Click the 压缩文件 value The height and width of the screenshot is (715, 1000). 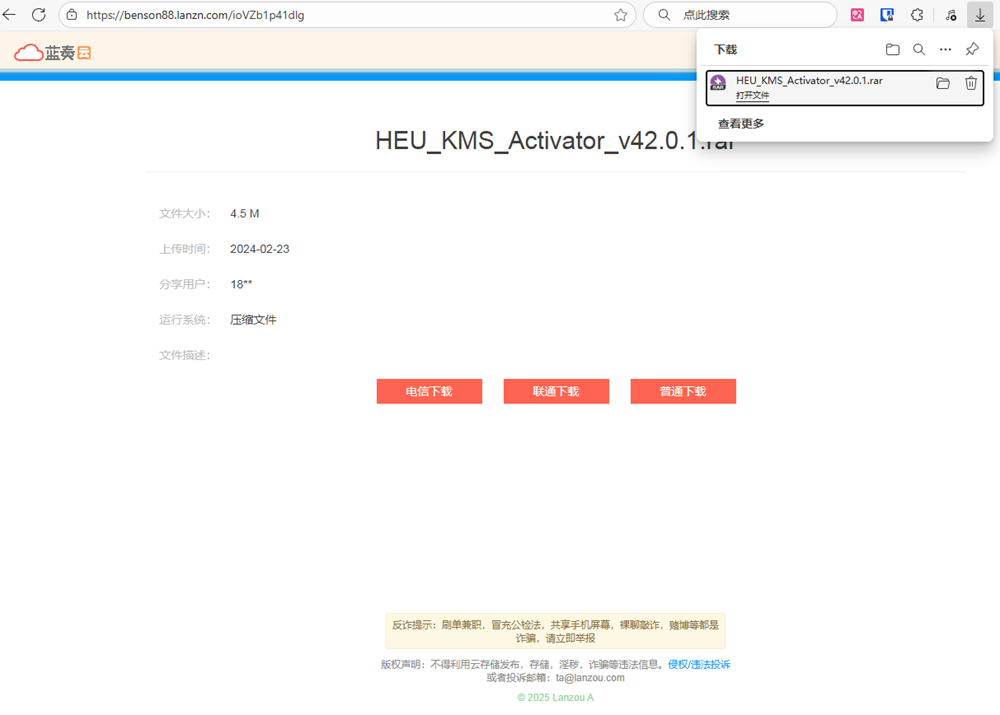pyautogui.click(x=253, y=320)
